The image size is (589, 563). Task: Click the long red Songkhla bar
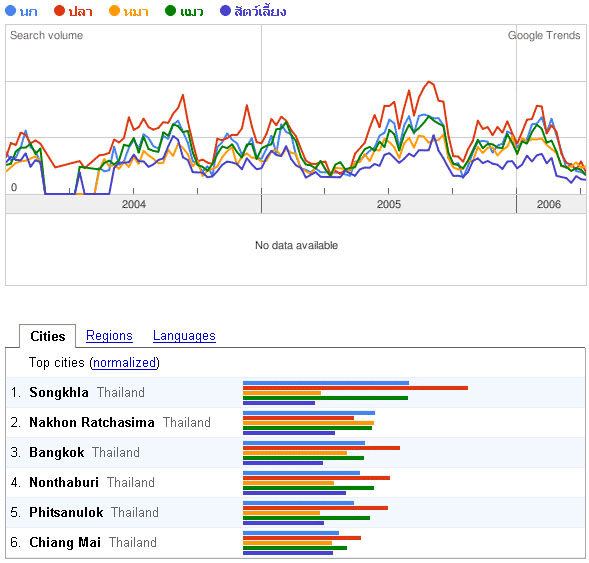[355, 388]
